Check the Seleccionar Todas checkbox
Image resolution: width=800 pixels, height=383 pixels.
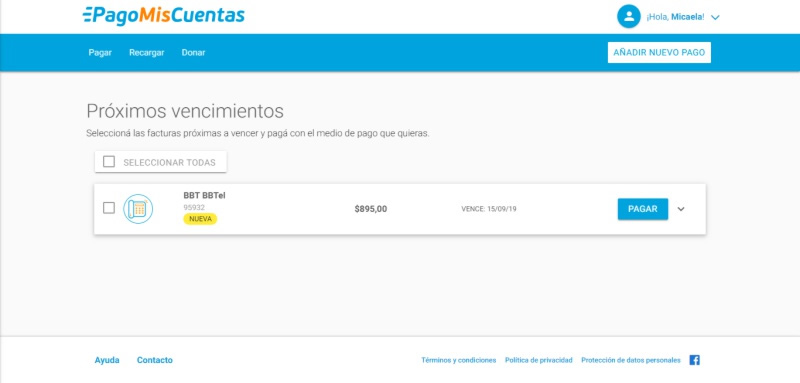109,162
